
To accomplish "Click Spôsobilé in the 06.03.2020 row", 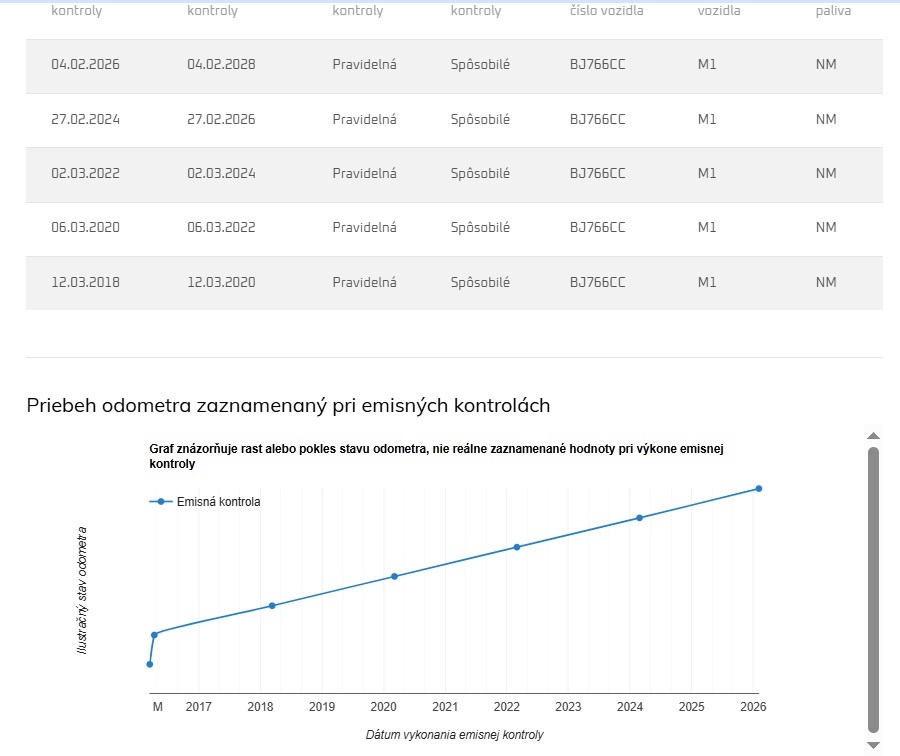I will (480, 227).
